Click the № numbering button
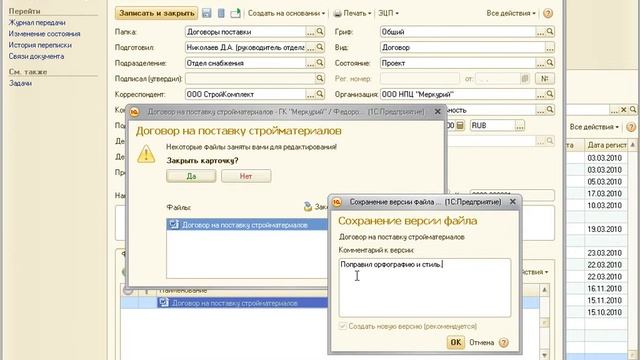The image size is (640, 360). (x=544, y=78)
